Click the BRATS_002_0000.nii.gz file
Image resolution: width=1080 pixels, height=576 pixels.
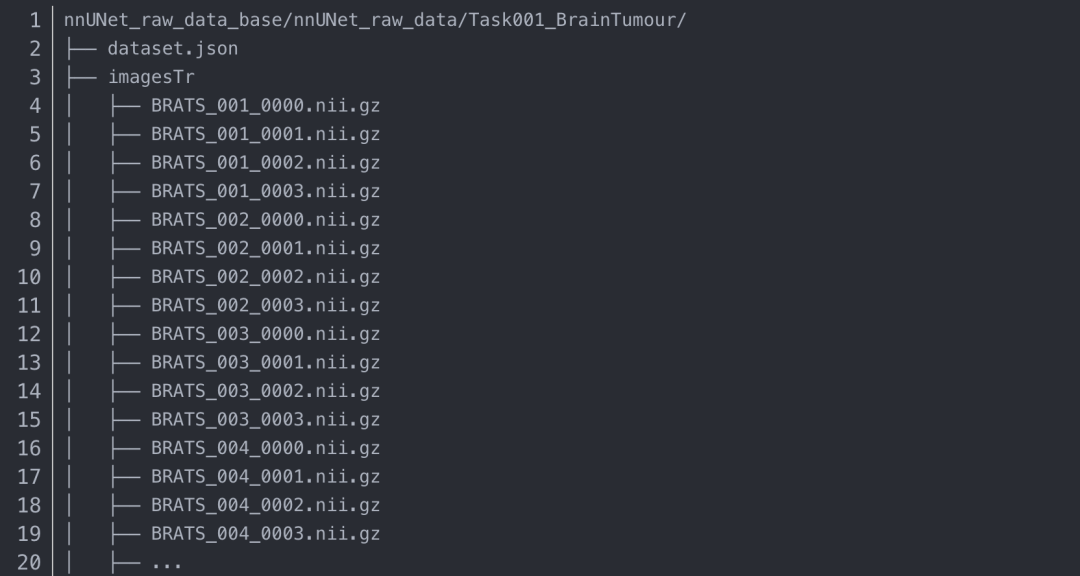[265, 220]
